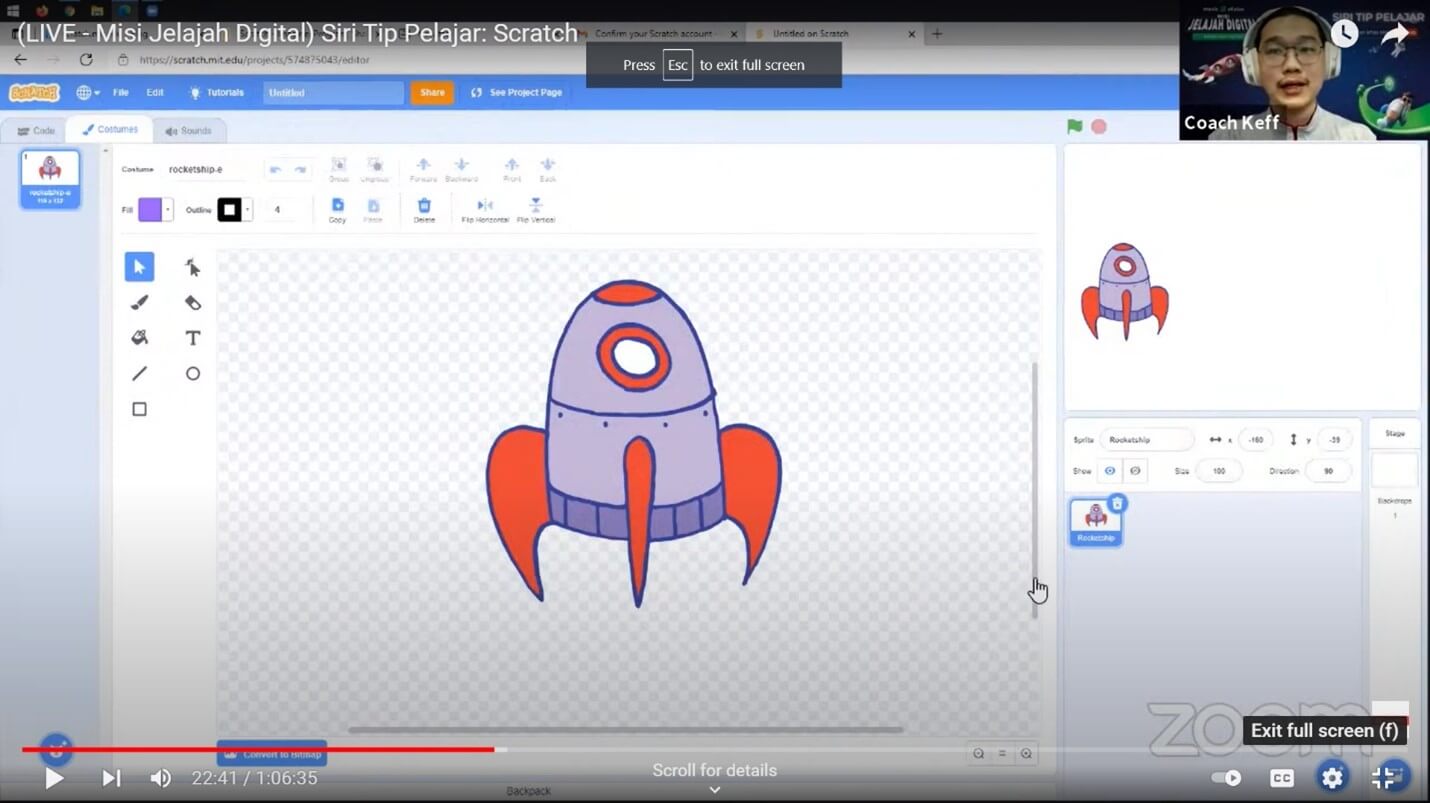1430x803 pixels.
Task: Reset canvas zoom with equals icon
Action: (x=1002, y=754)
